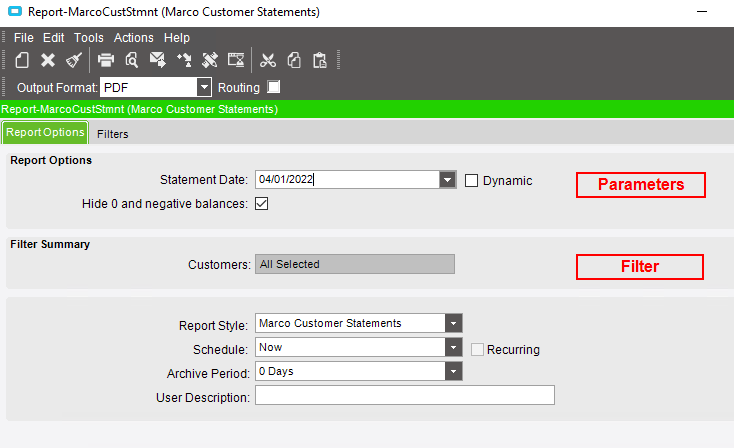734x448 pixels.
Task: Click the pencil and ruler design icon
Action: (210, 60)
